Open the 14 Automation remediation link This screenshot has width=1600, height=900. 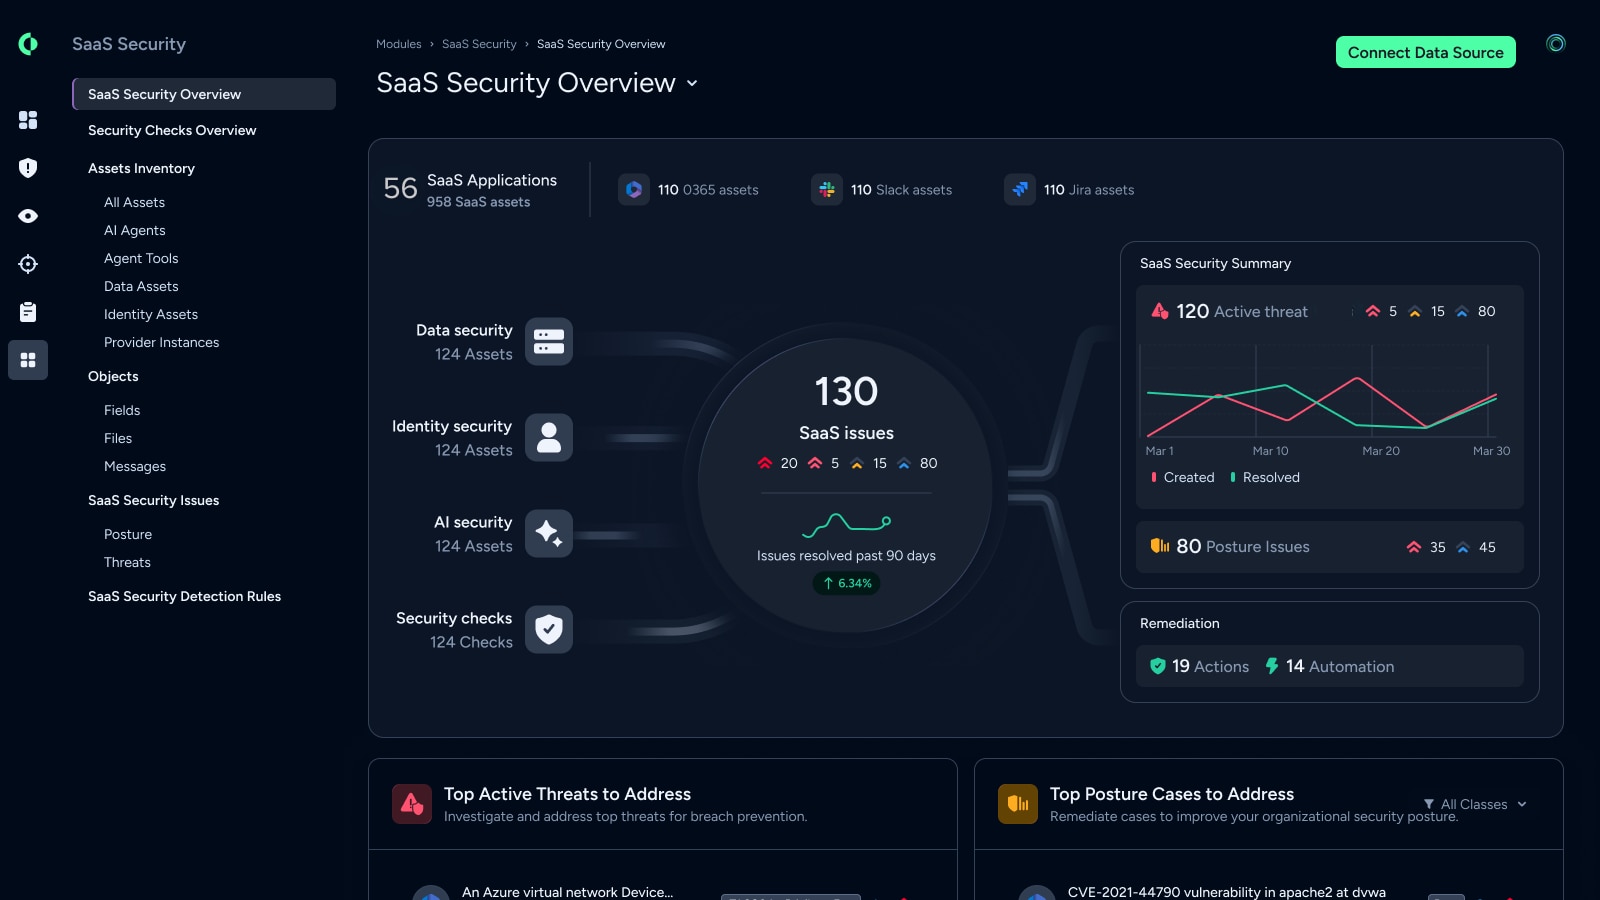[x=1329, y=666]
